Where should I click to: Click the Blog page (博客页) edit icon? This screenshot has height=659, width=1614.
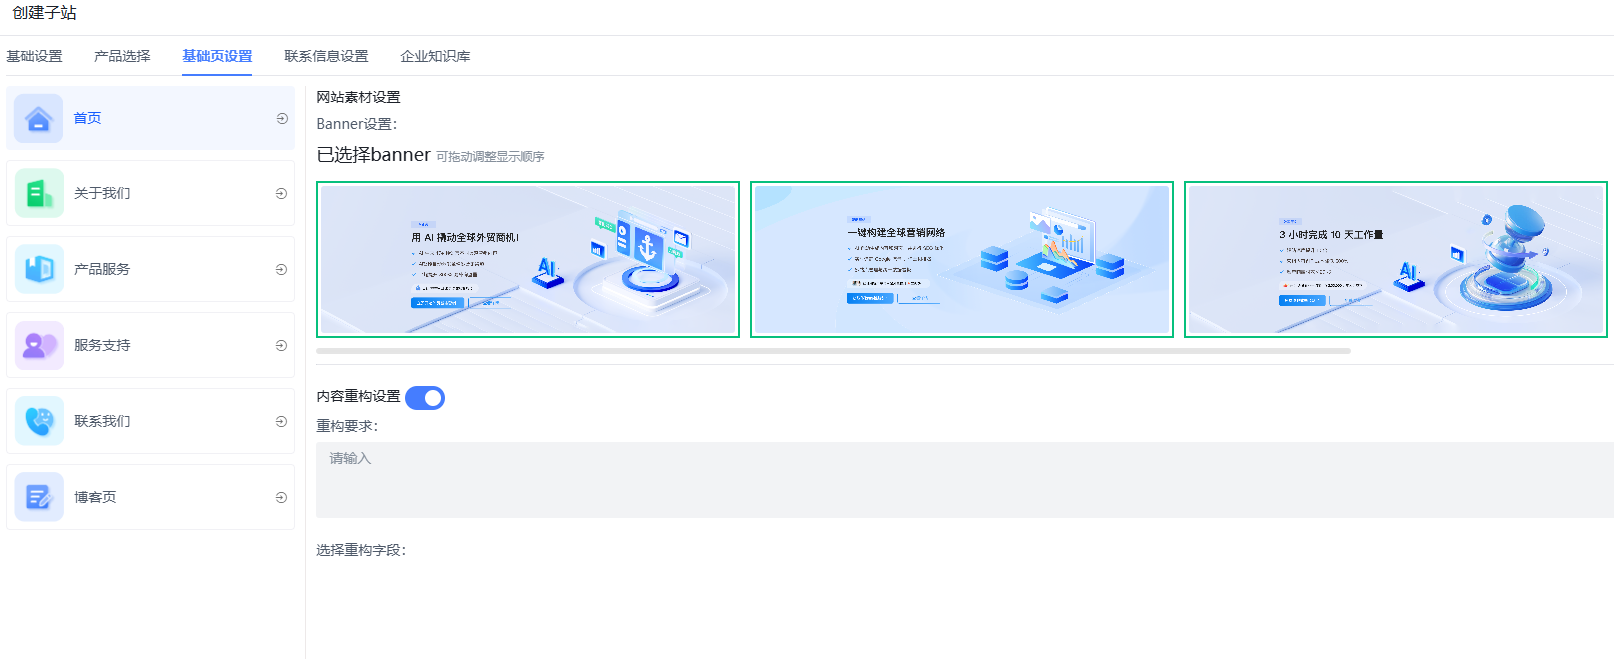pyautogui.click(x=39, y=498)
